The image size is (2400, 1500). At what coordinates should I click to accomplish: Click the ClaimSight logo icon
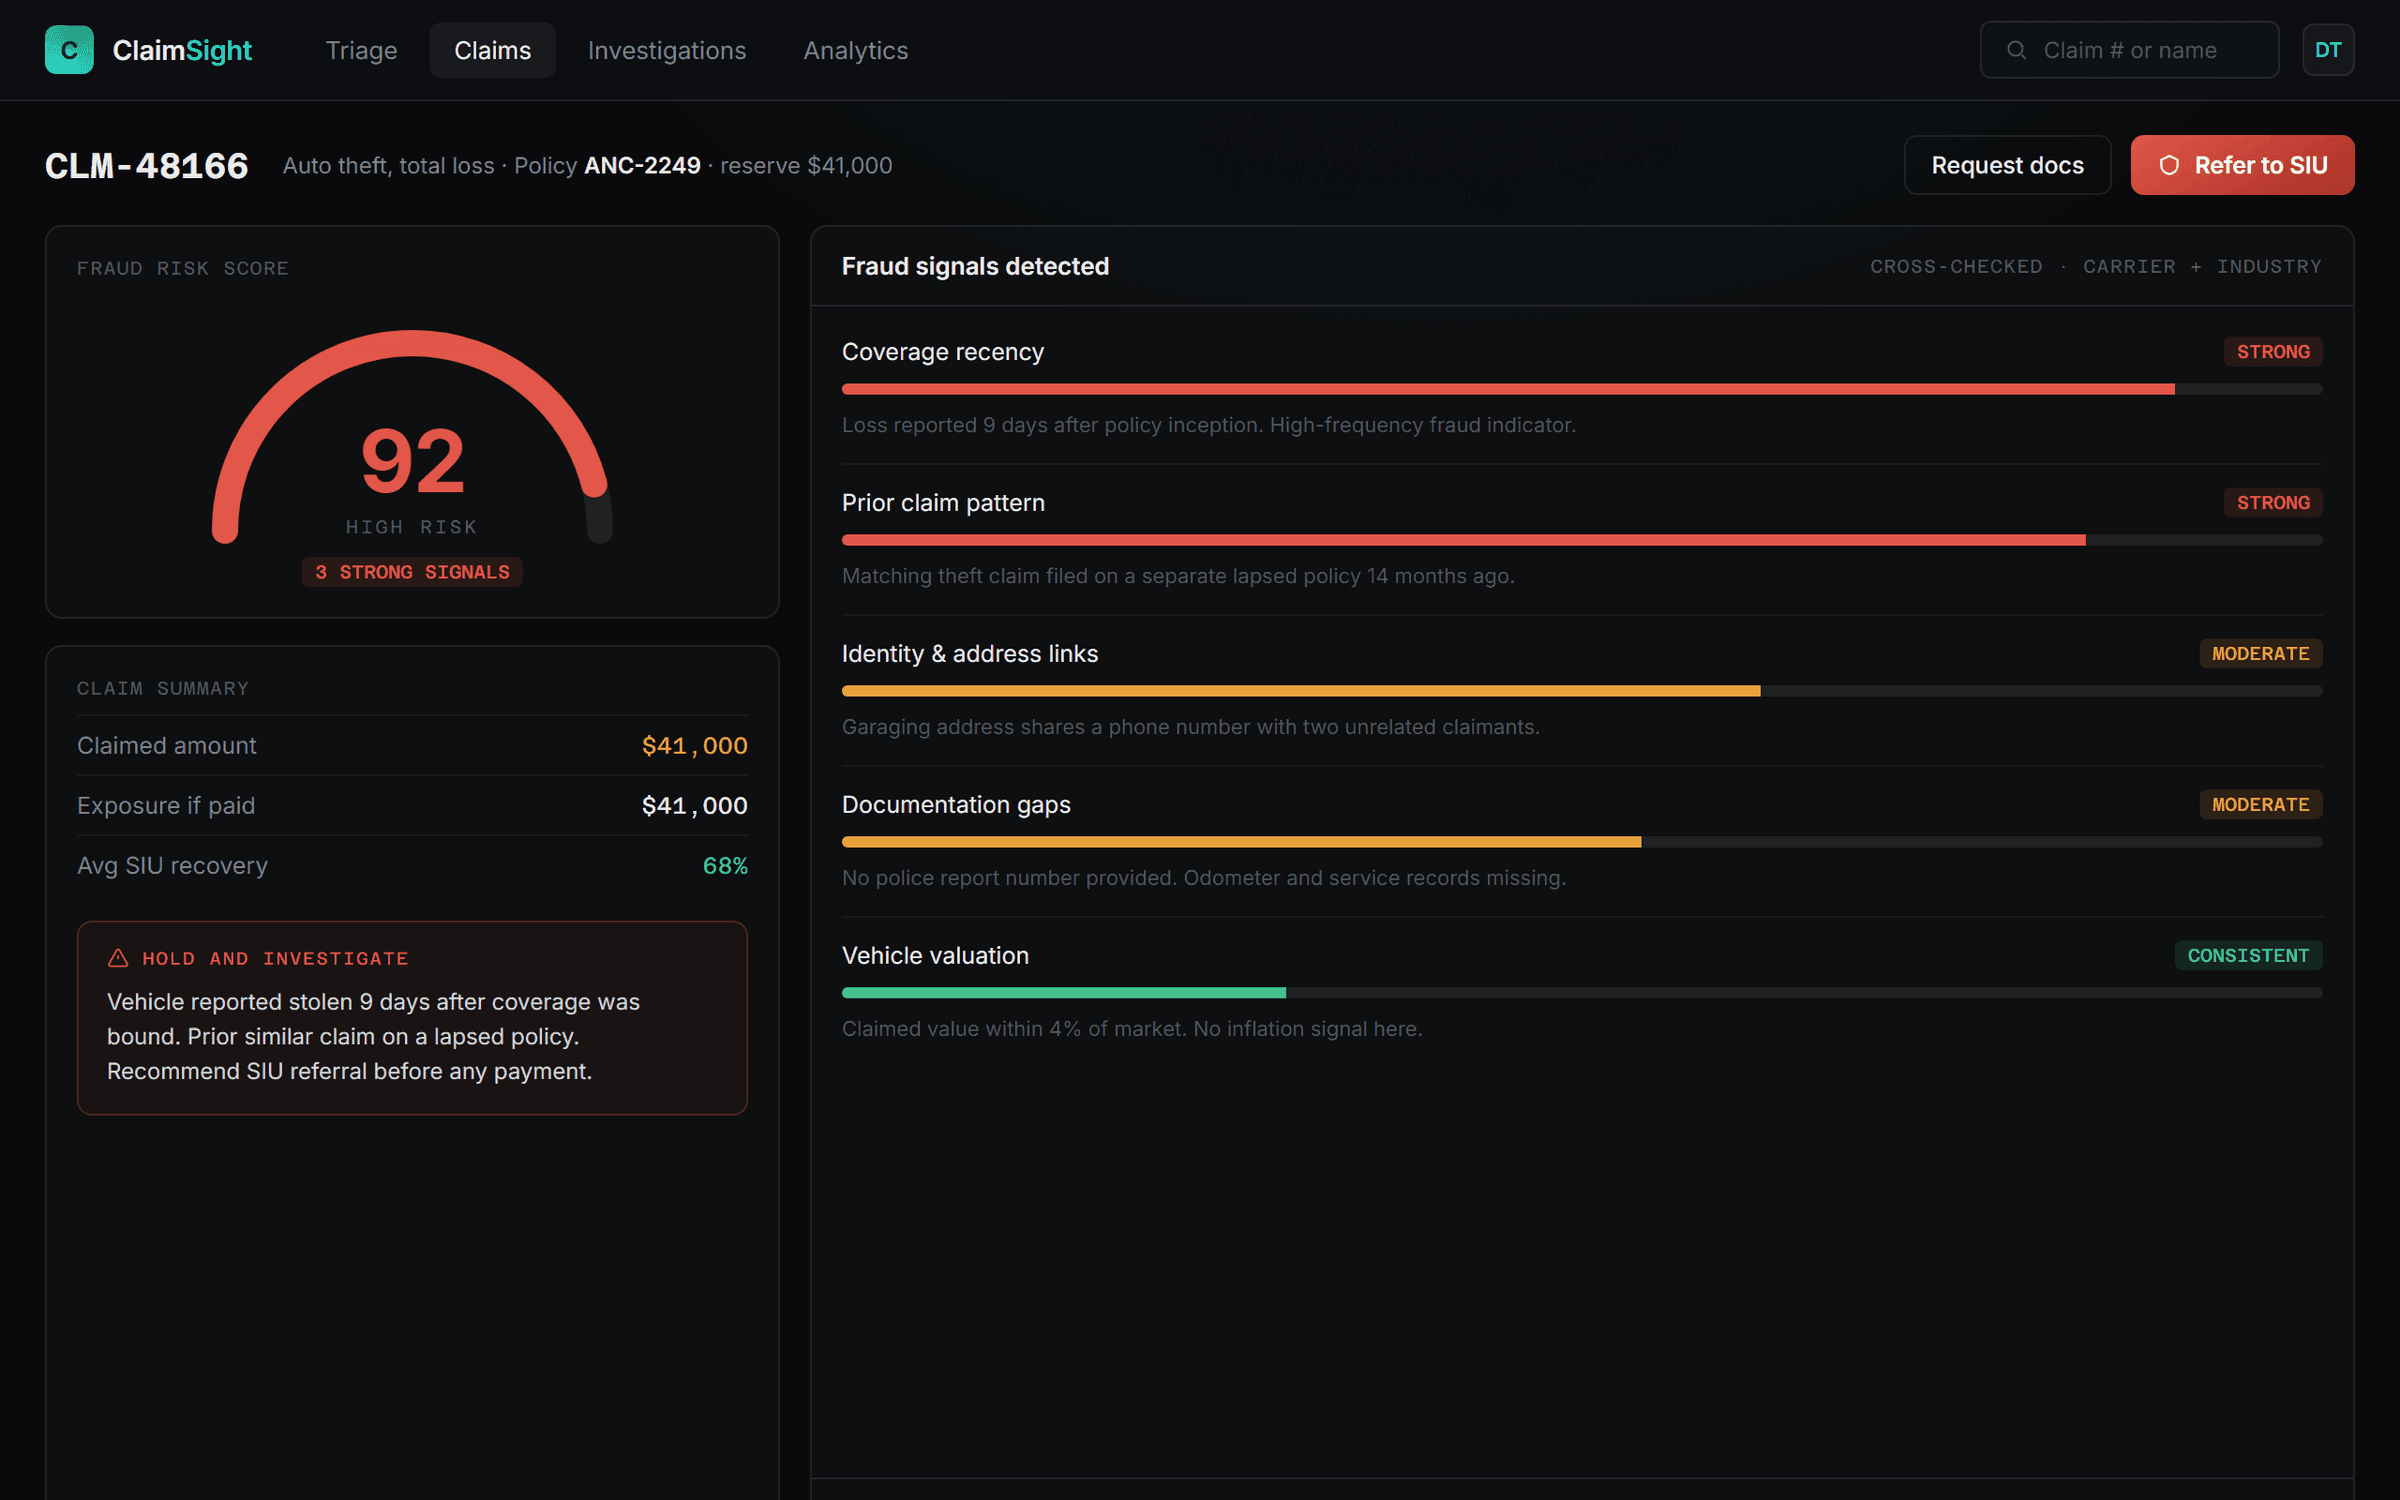point(69,50)
